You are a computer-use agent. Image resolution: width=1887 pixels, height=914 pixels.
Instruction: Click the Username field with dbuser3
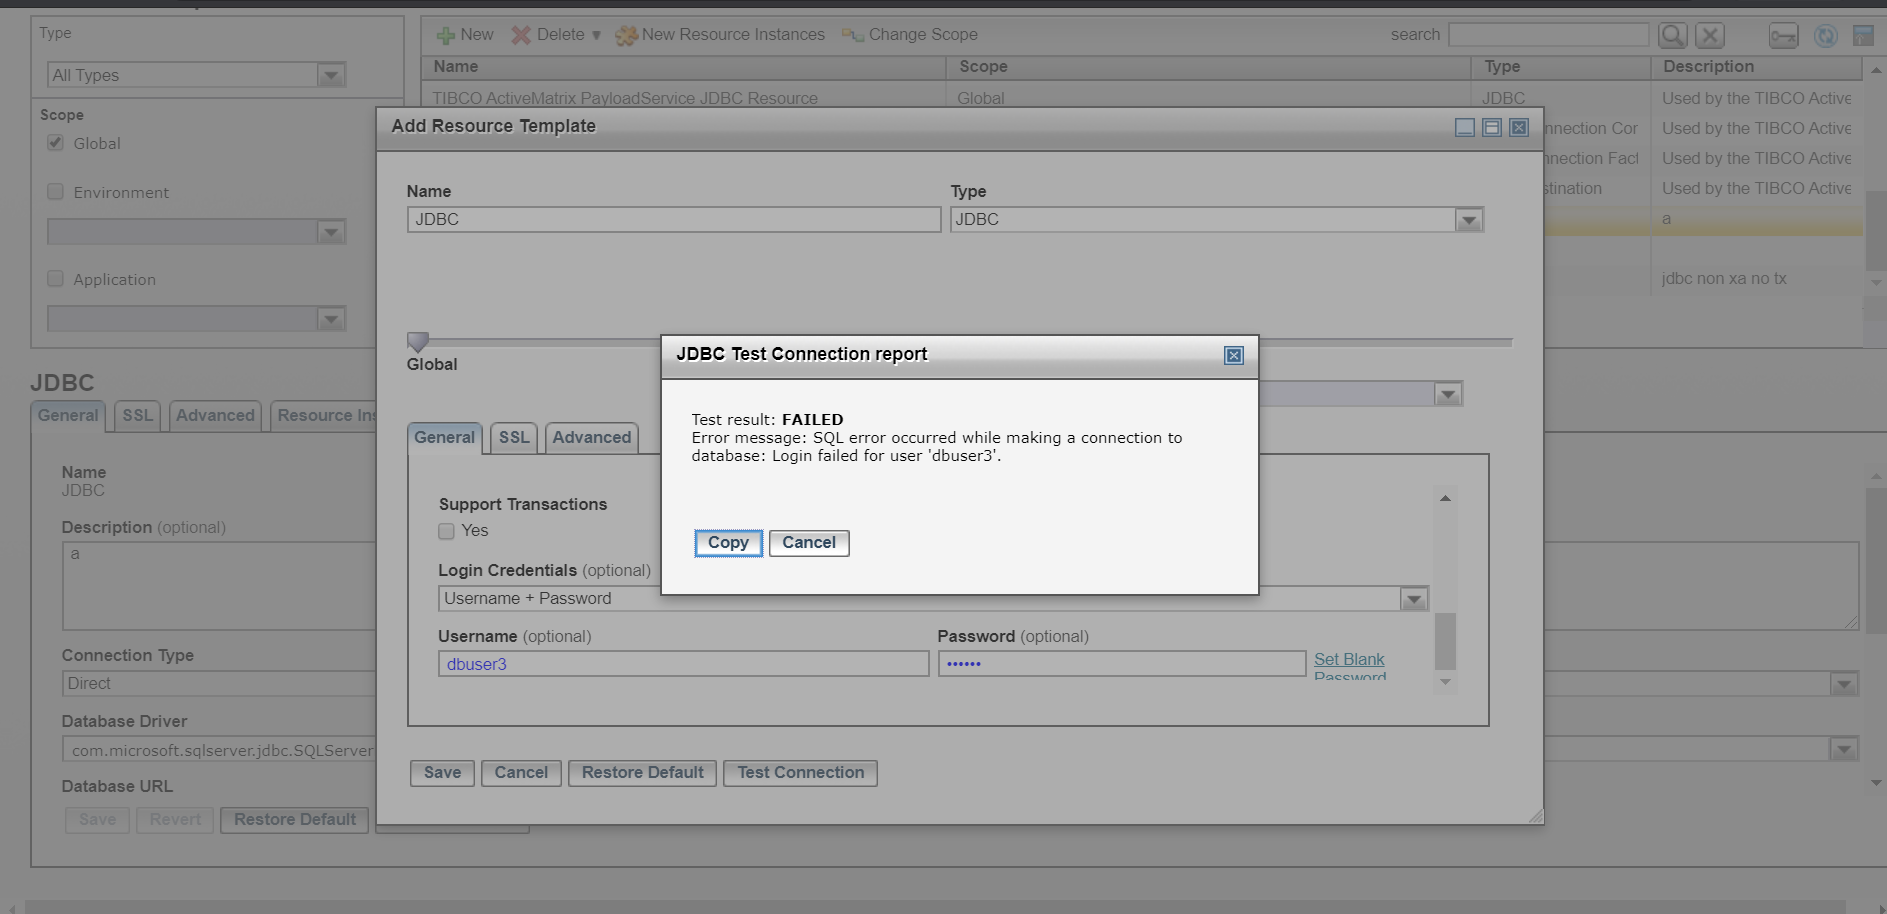tap(684, 664)
